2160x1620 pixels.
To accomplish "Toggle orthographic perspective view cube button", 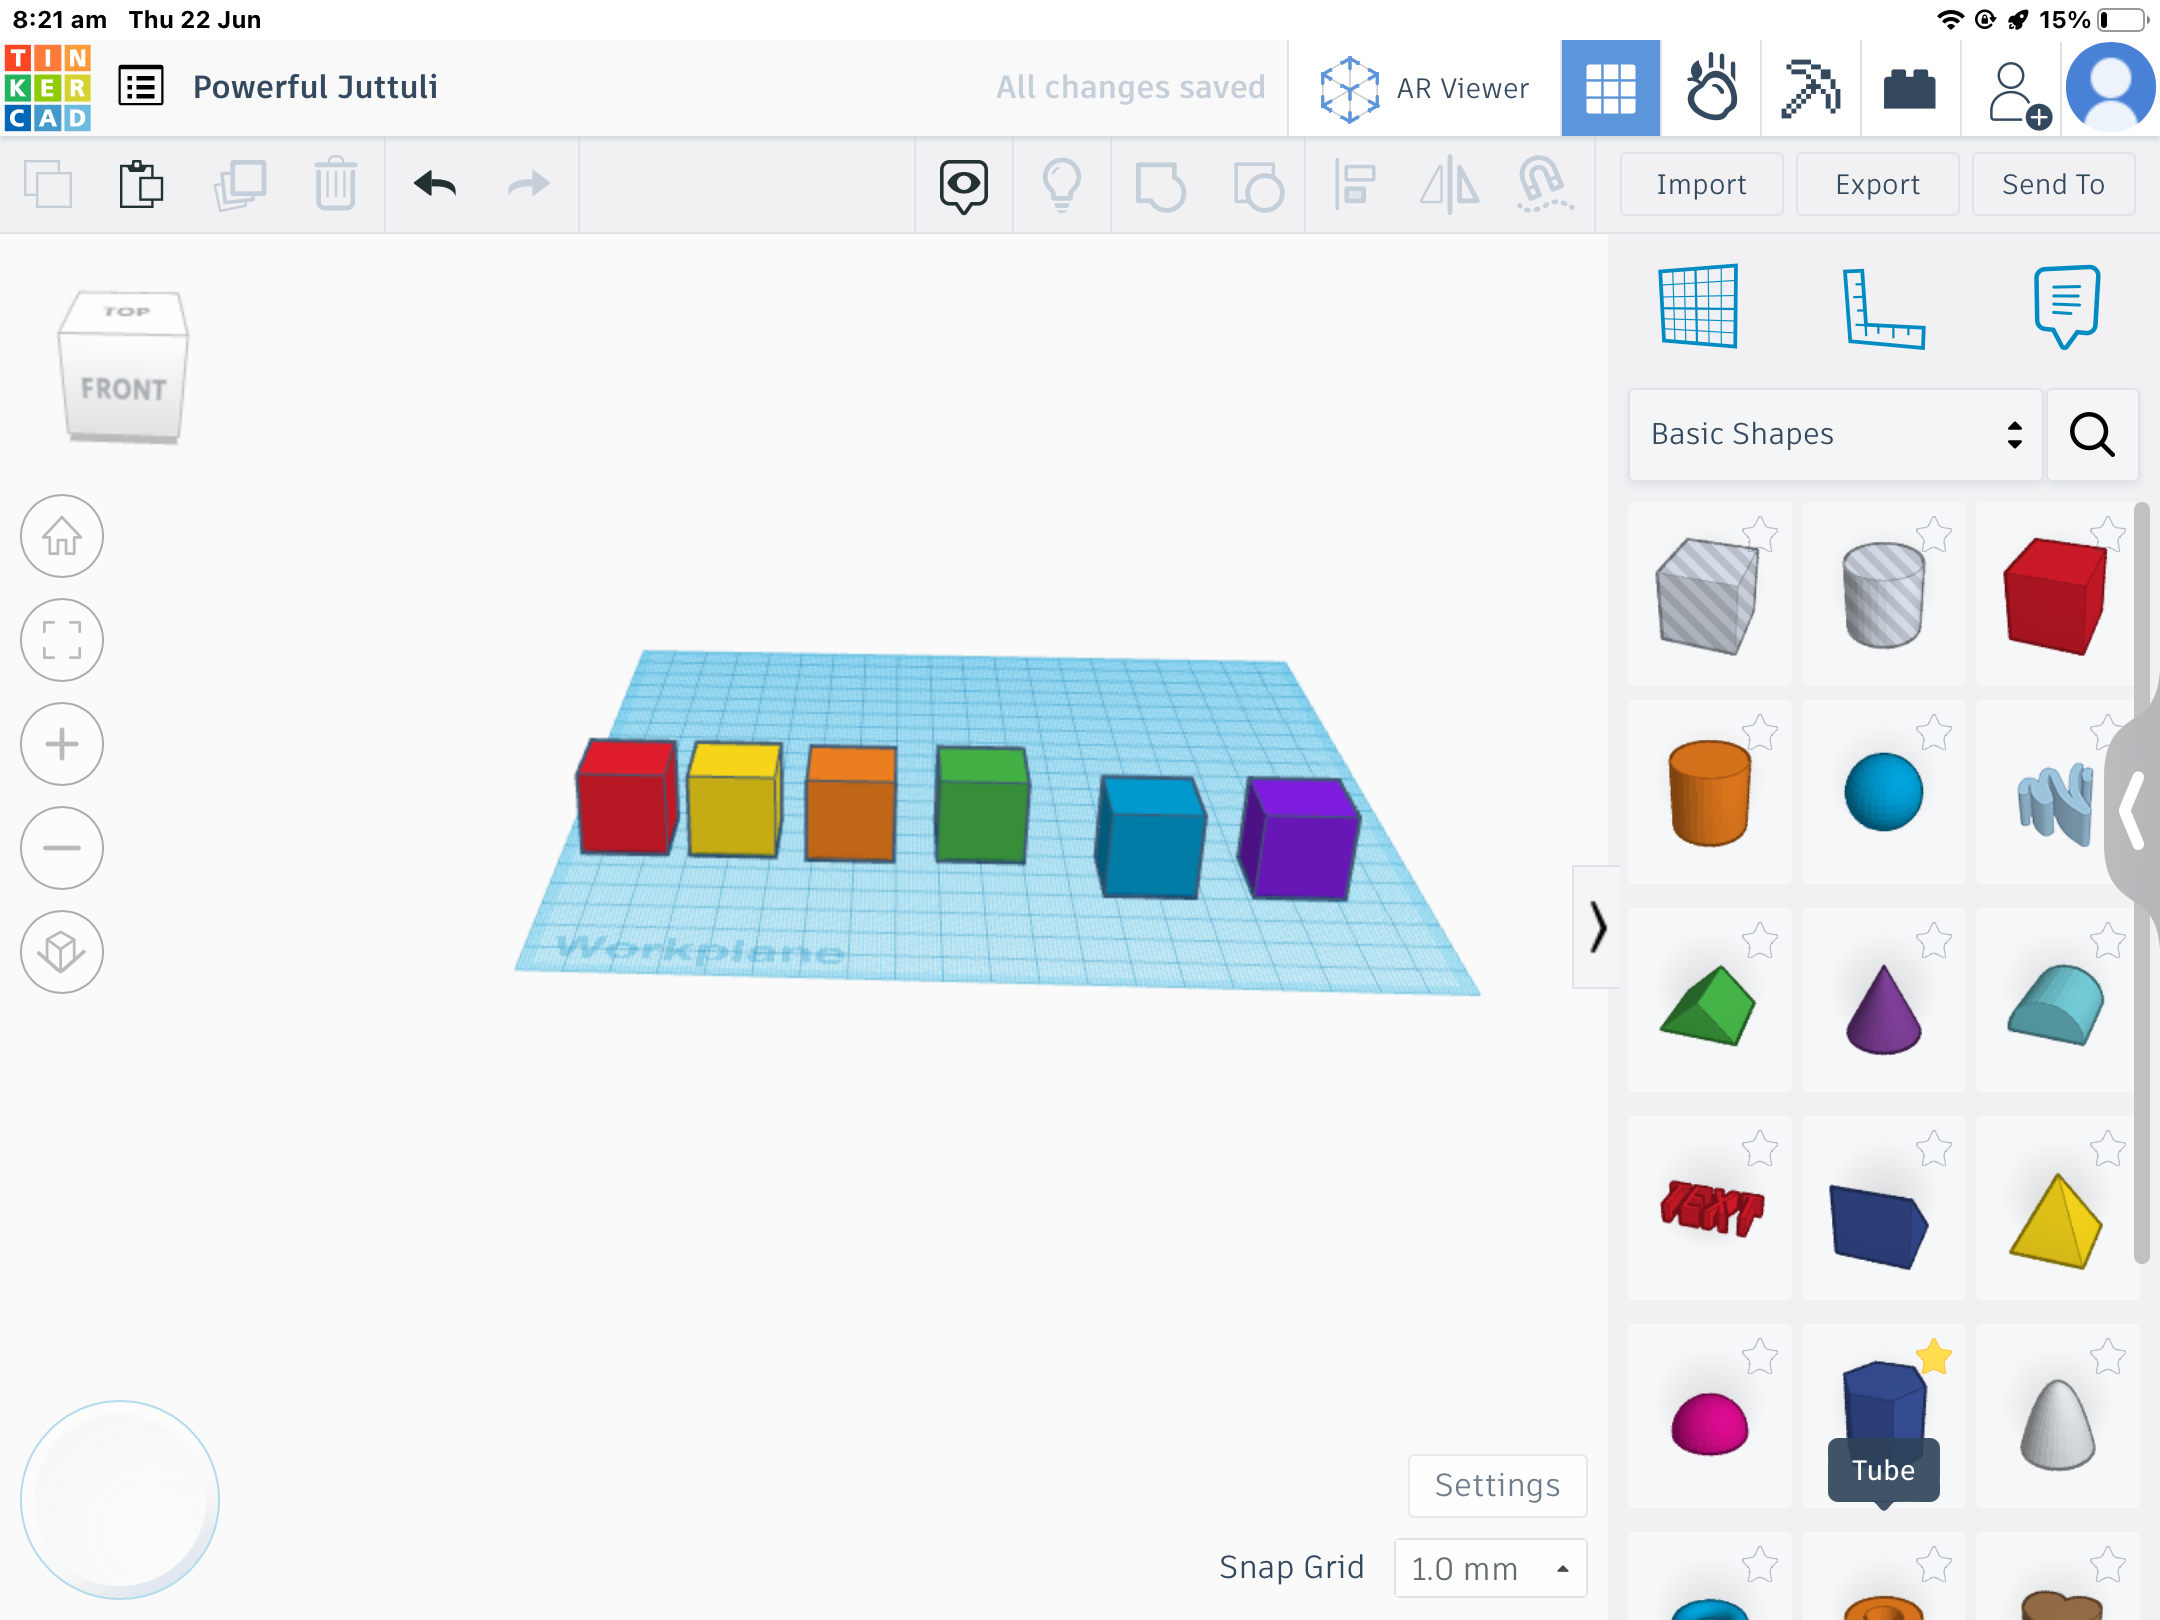I will click(62, 952).
